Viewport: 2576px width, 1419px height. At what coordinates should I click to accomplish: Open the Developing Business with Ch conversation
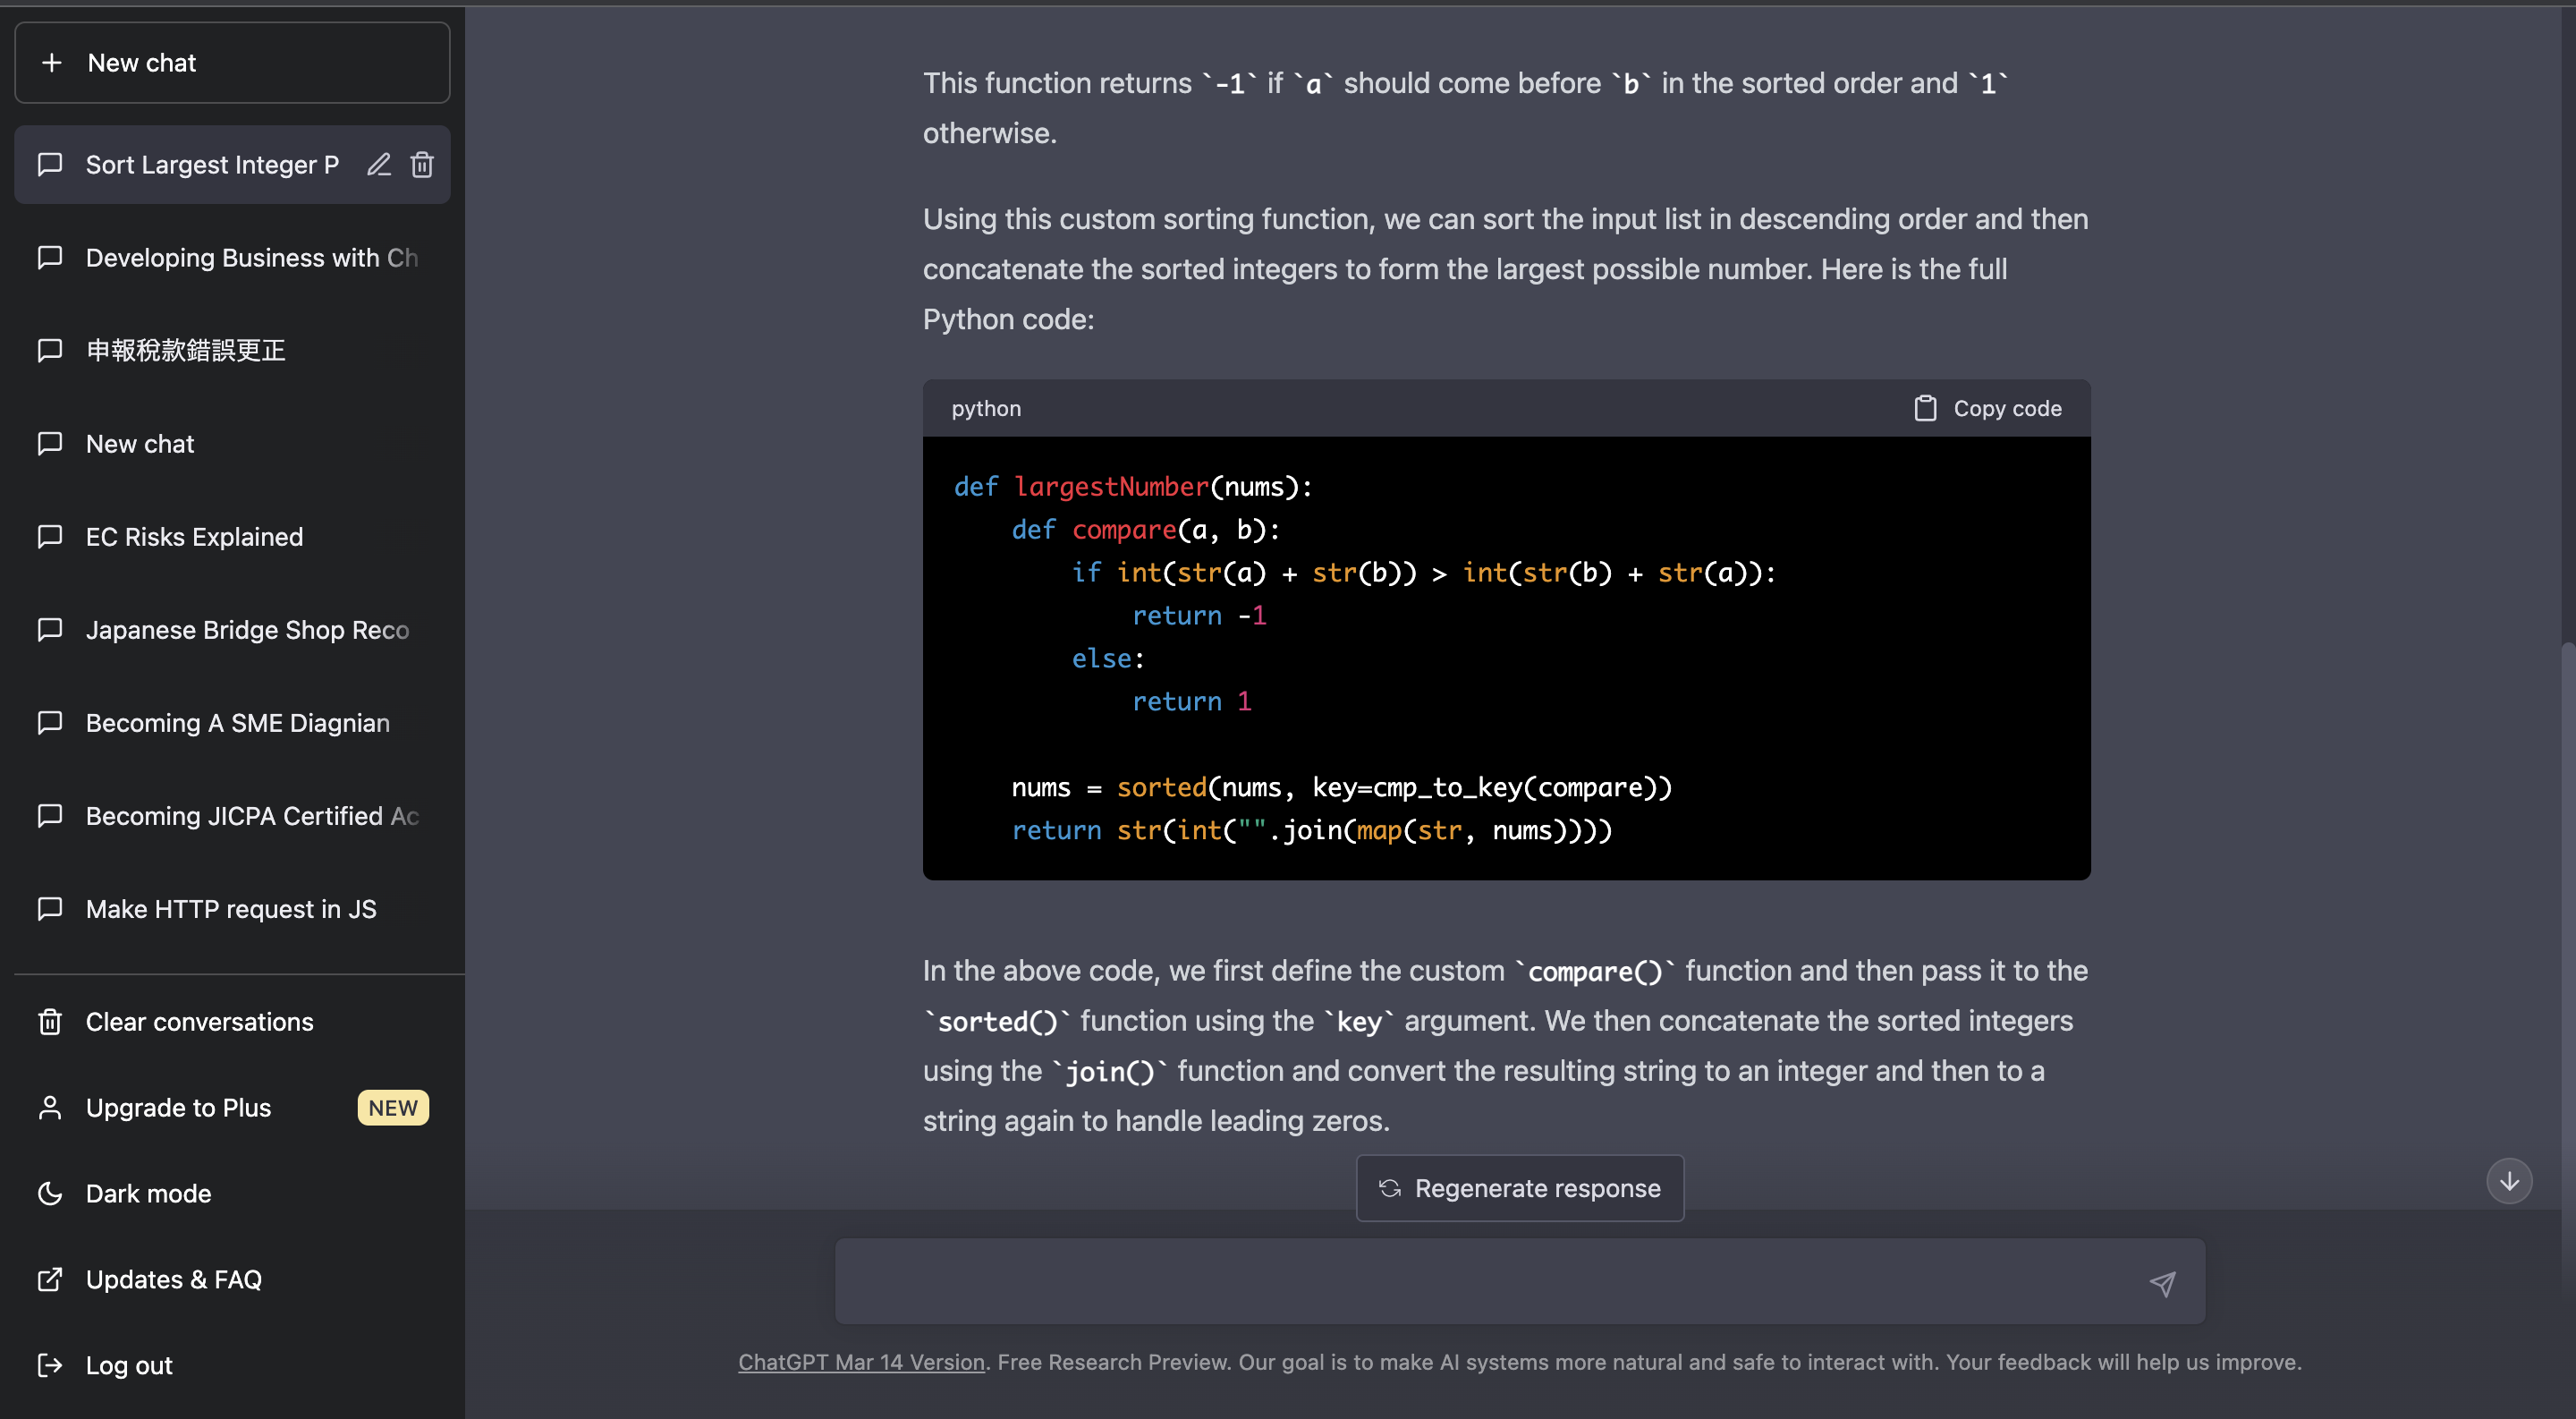click(x=251, y=258)
